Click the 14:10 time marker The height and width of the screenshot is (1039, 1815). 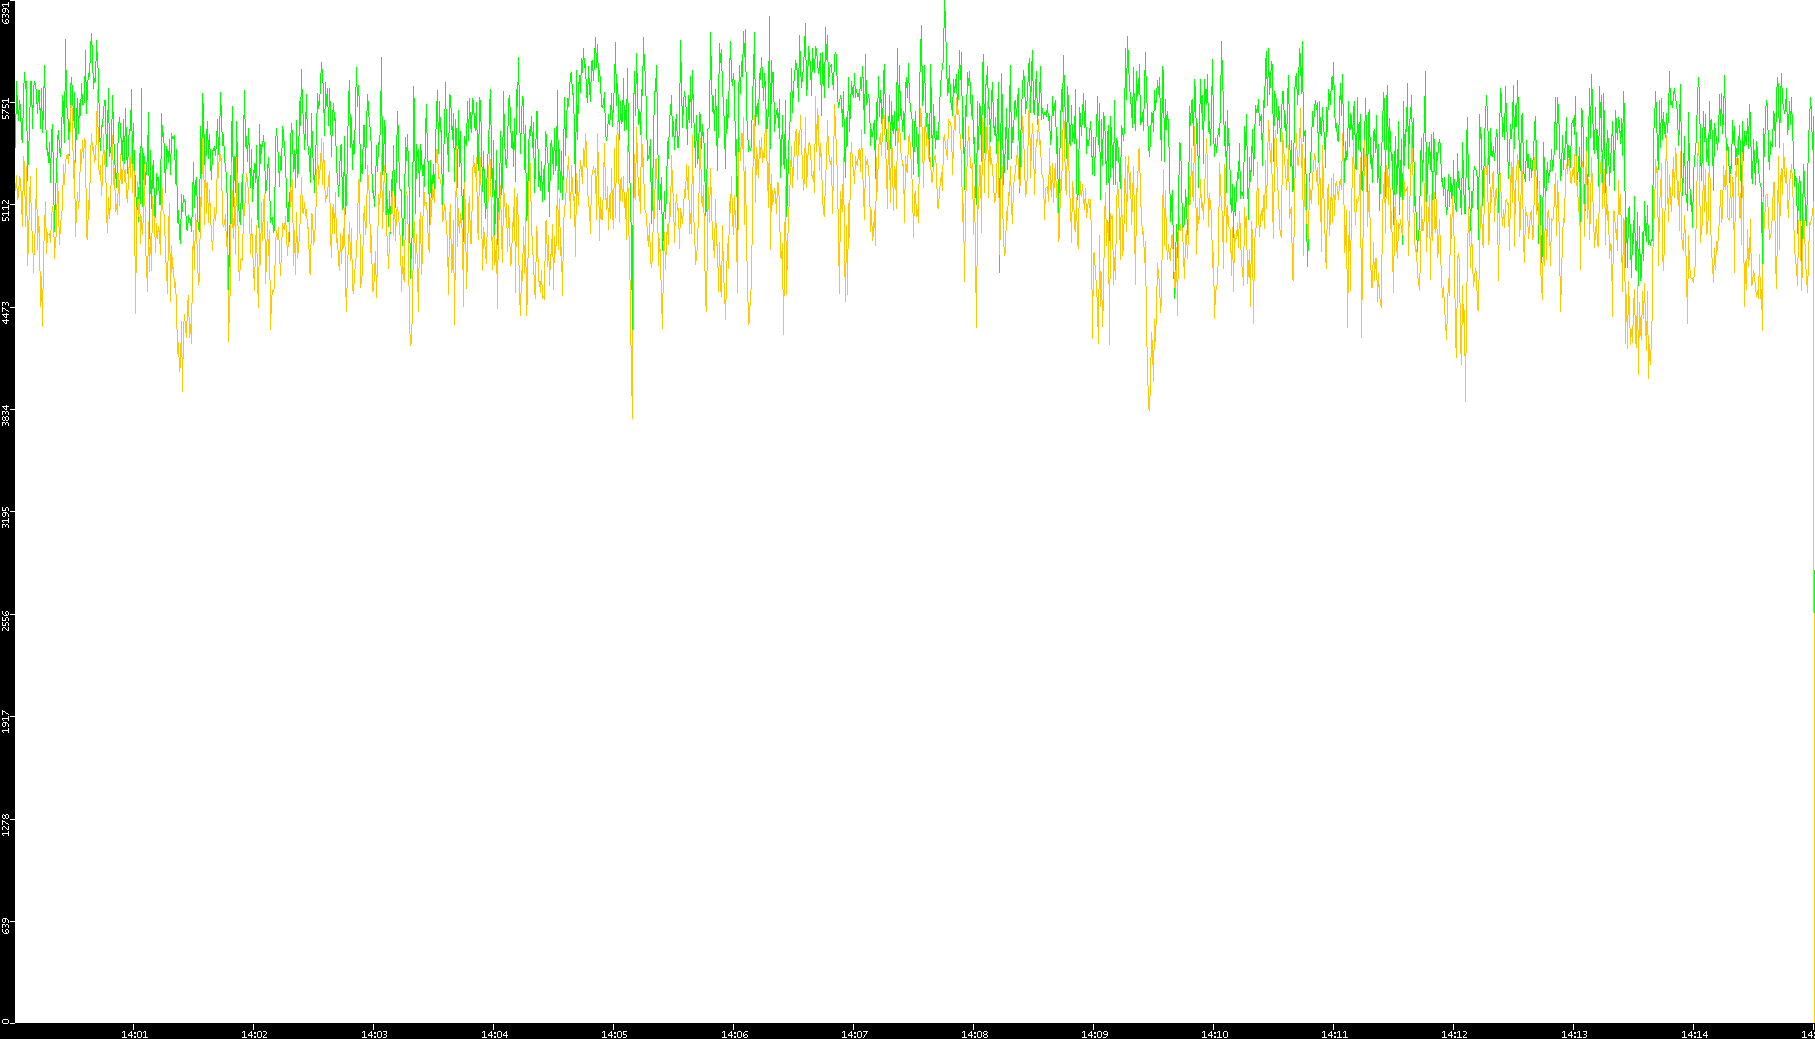[x=1214, y=1034]
